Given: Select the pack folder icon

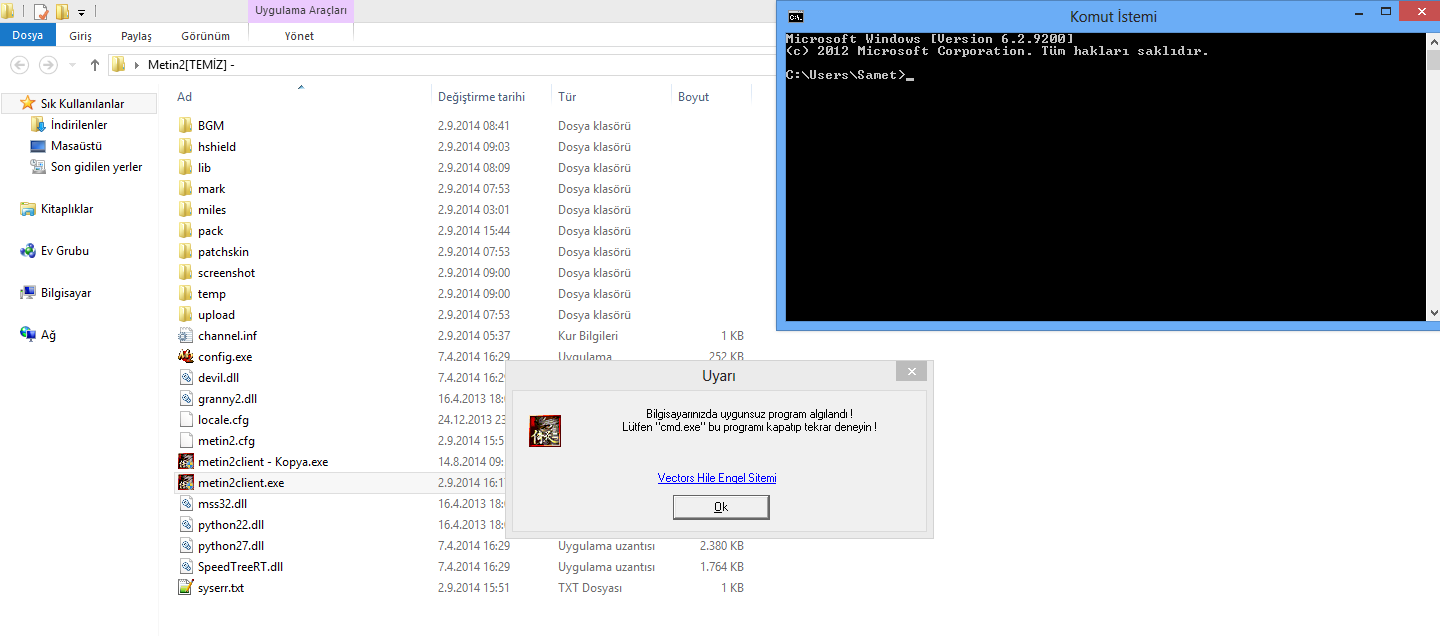Looking at the screenshot, I should [x=185, y=230].
